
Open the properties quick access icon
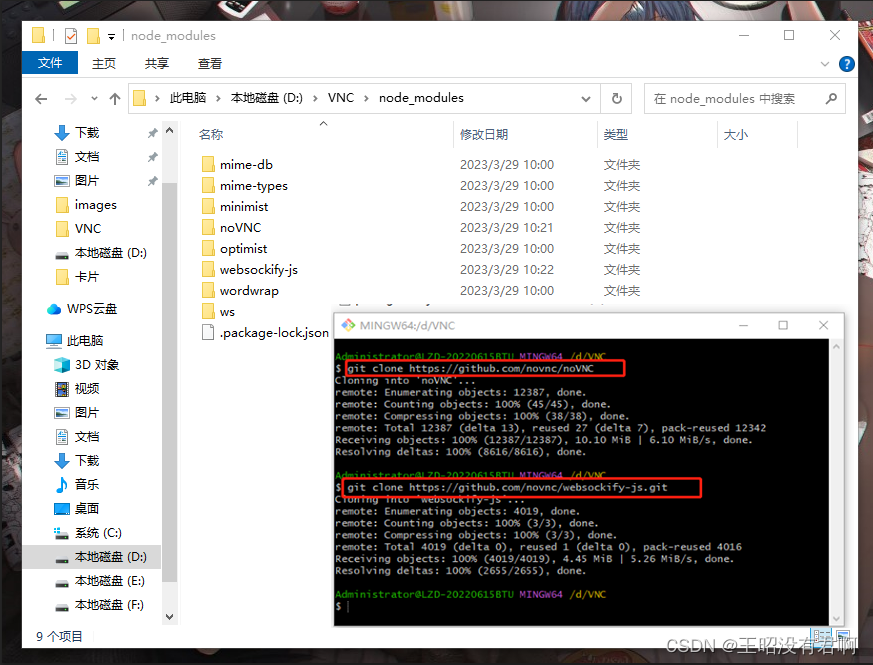(x=71, y=36)
